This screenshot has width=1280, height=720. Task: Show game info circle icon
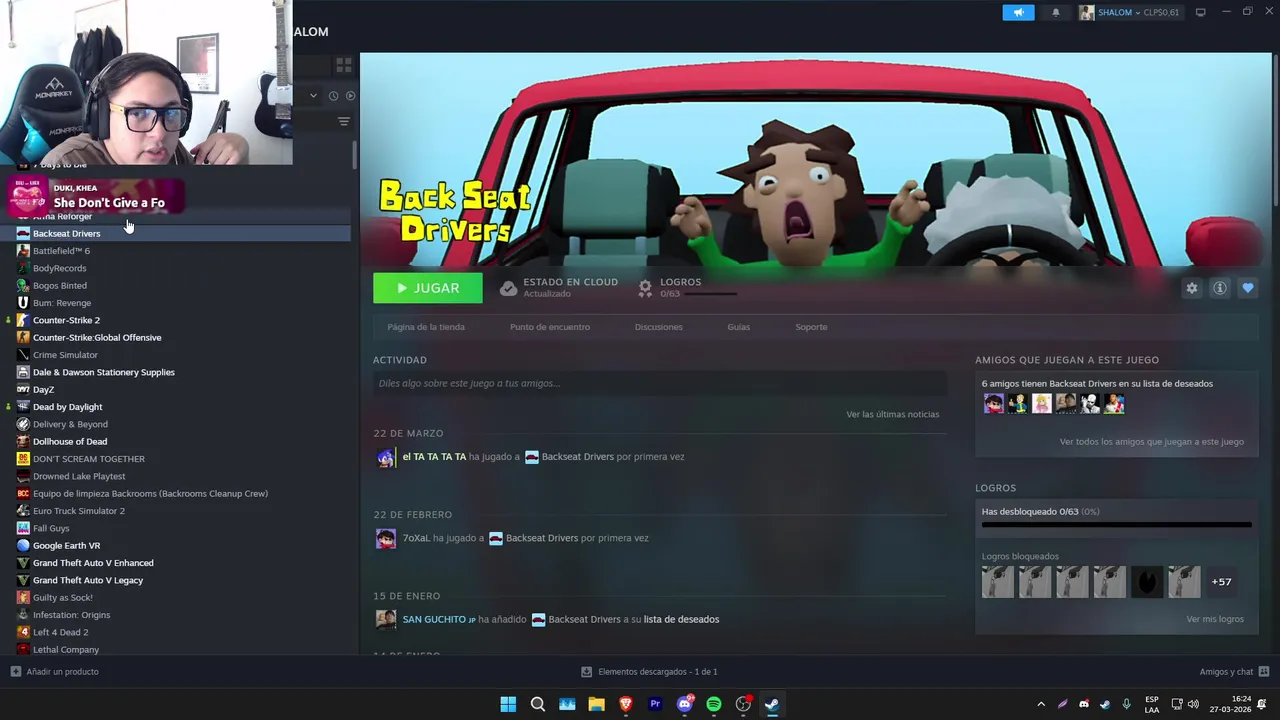pyautogui.click(x=1220, y=288)
